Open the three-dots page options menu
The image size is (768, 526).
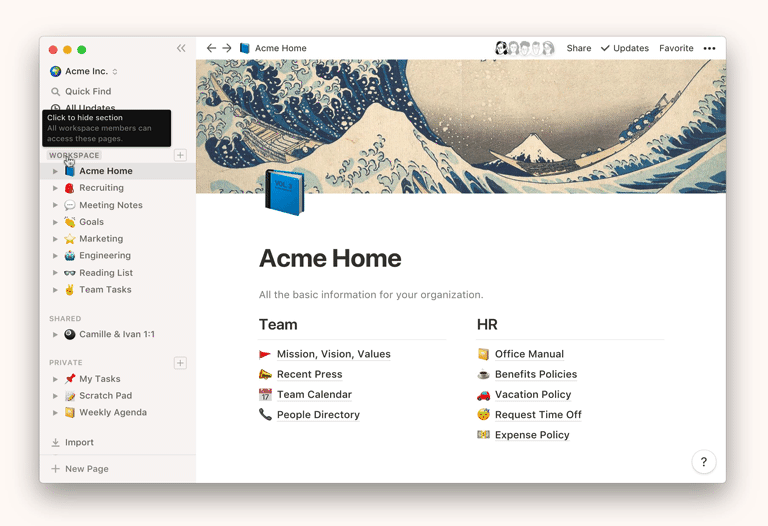click(x=709, y=48)
